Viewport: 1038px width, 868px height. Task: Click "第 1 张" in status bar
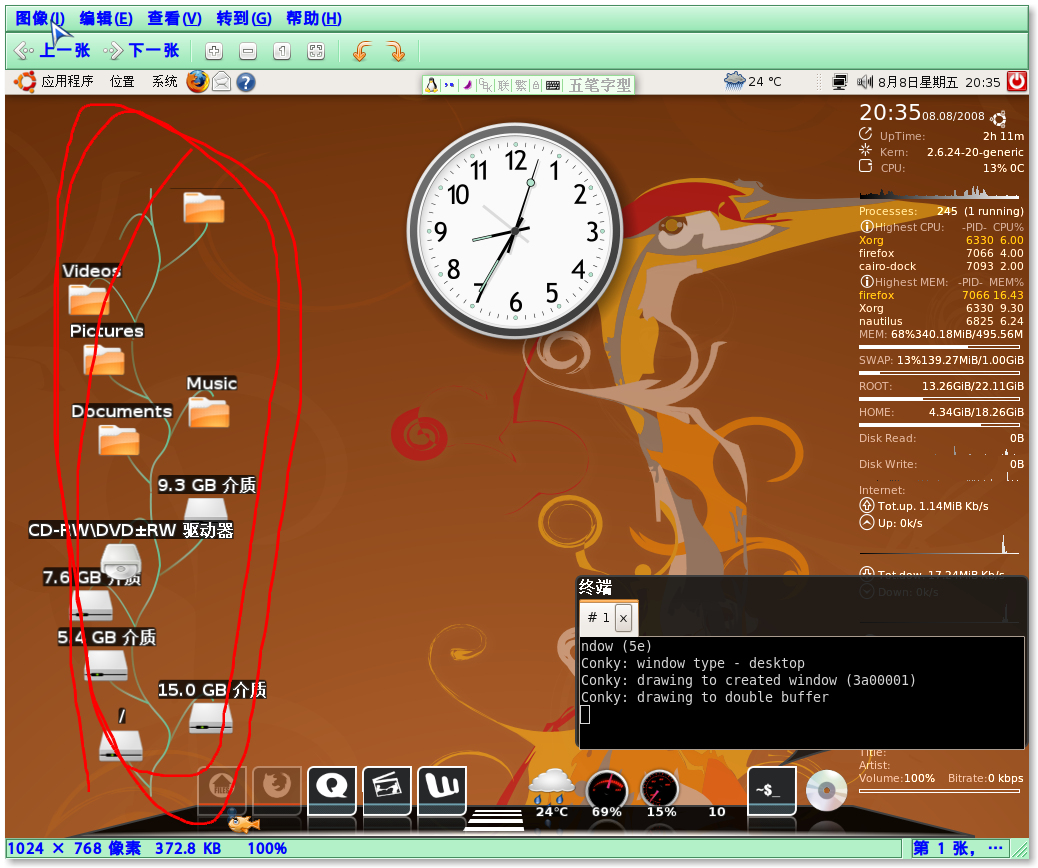943,849
